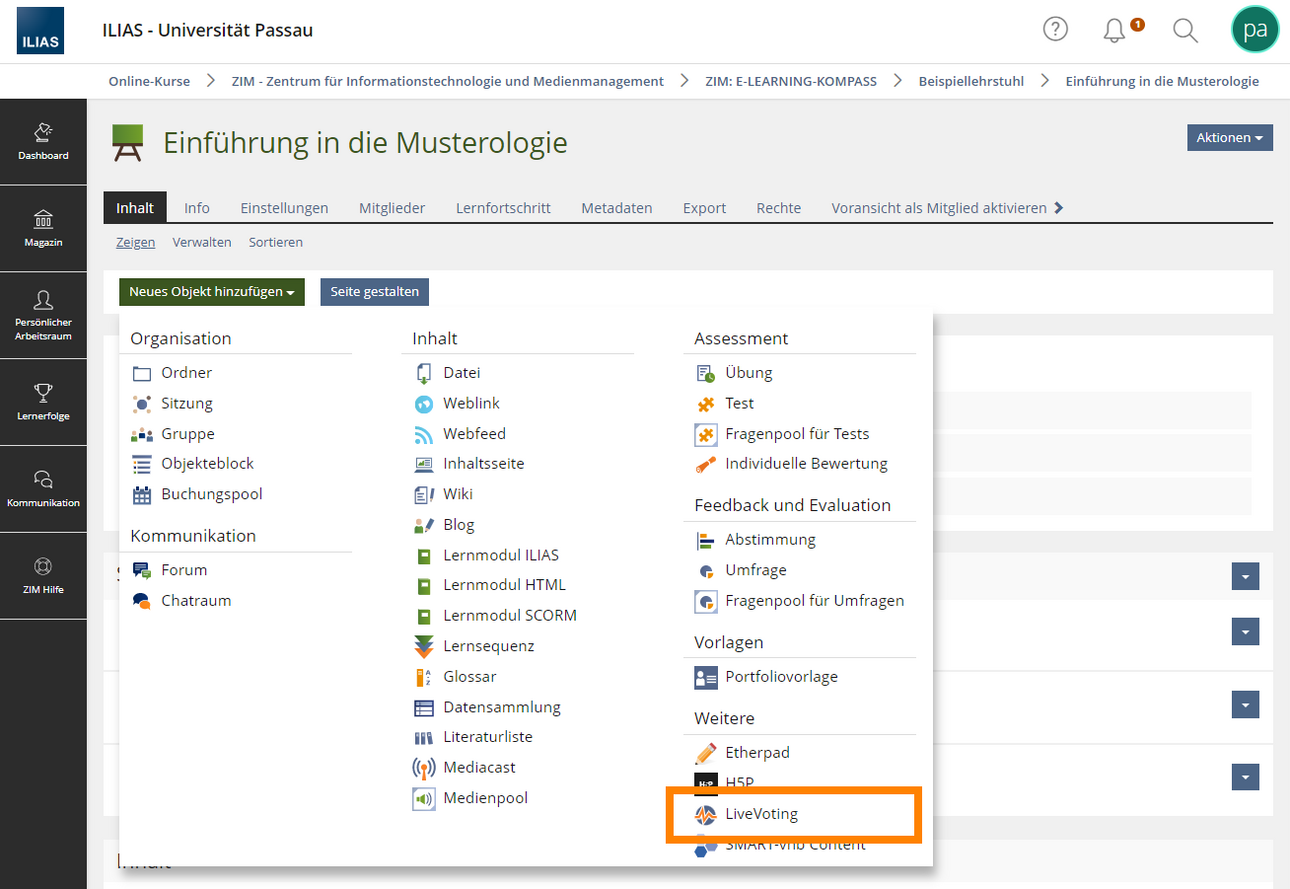Follow the Beispiellehrstuhl breadcrumb link
The width and height of the screenshot is (1290, 889).
971,81
